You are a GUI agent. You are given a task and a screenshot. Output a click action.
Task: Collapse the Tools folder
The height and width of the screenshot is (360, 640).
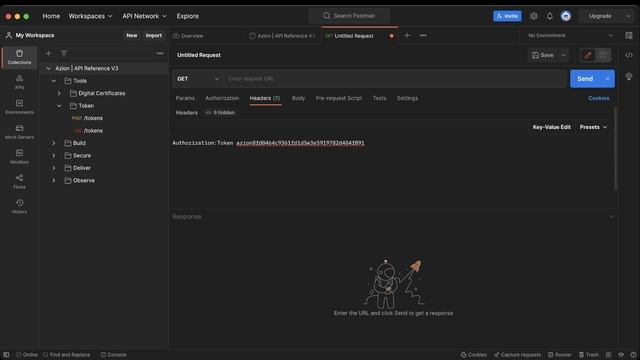click(x=53, y=81)
